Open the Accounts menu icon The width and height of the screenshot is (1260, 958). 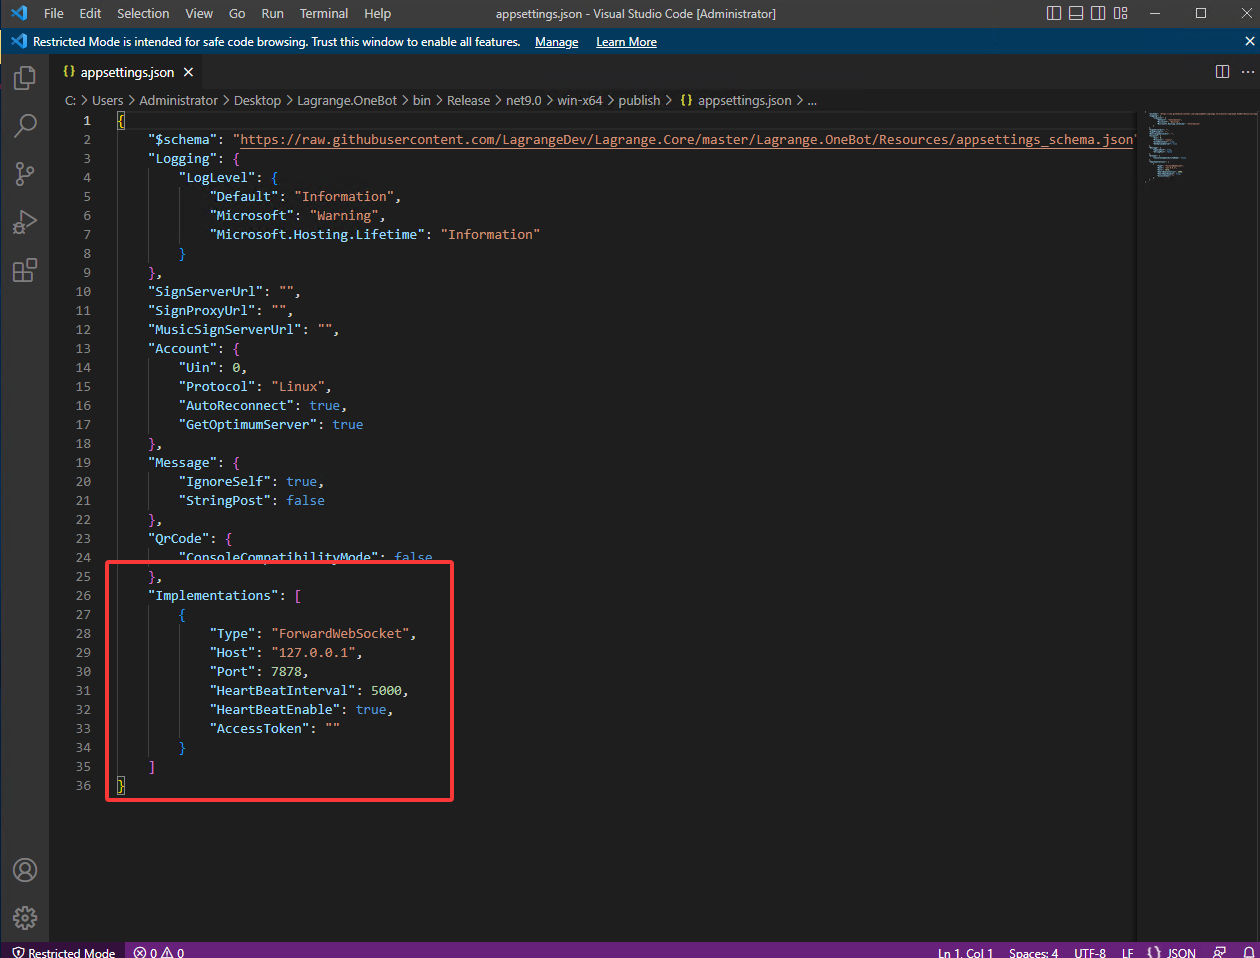(x=25, y=870)
